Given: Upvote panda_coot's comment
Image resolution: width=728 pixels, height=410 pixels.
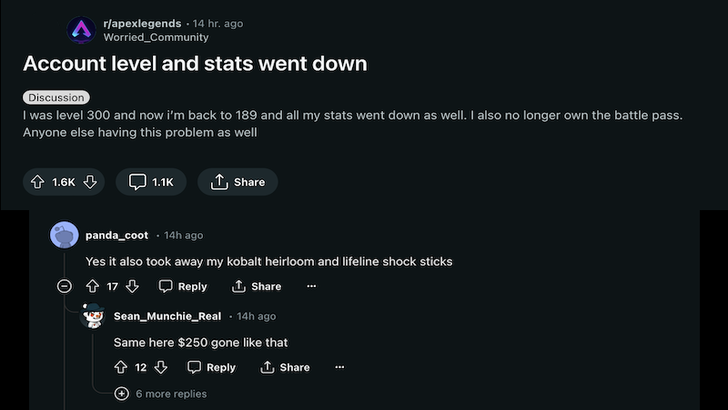Looking at the screenshot, I should coord(93,286).
